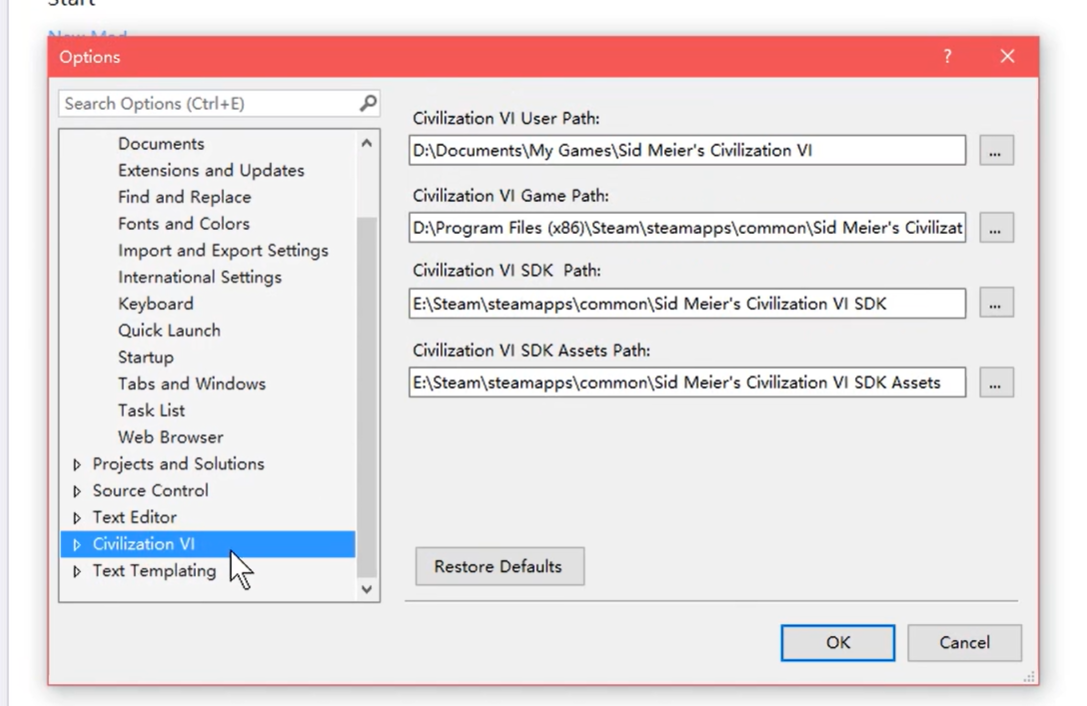Select Extensions and Updates

[211, 171]
